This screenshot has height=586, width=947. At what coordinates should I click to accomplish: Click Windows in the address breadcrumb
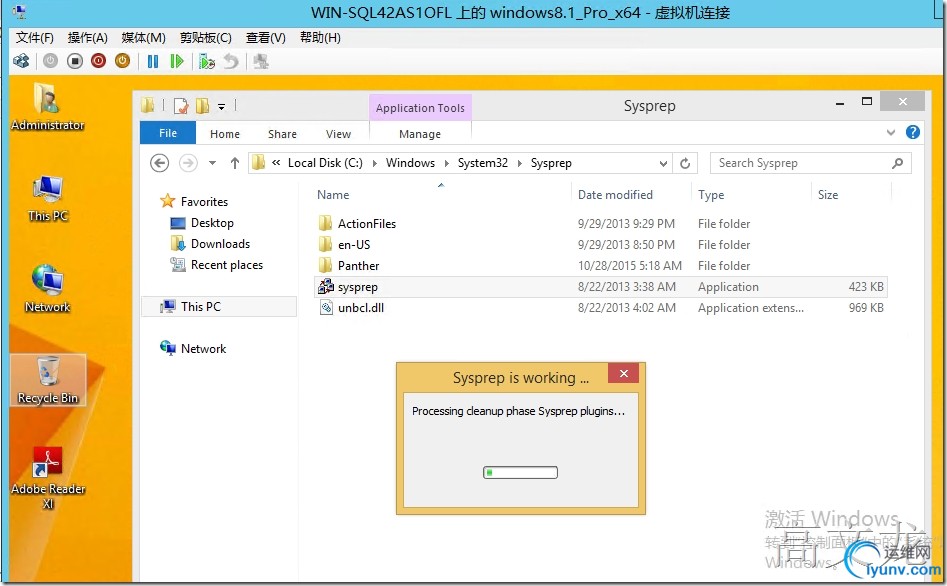[x=410, y=163]
